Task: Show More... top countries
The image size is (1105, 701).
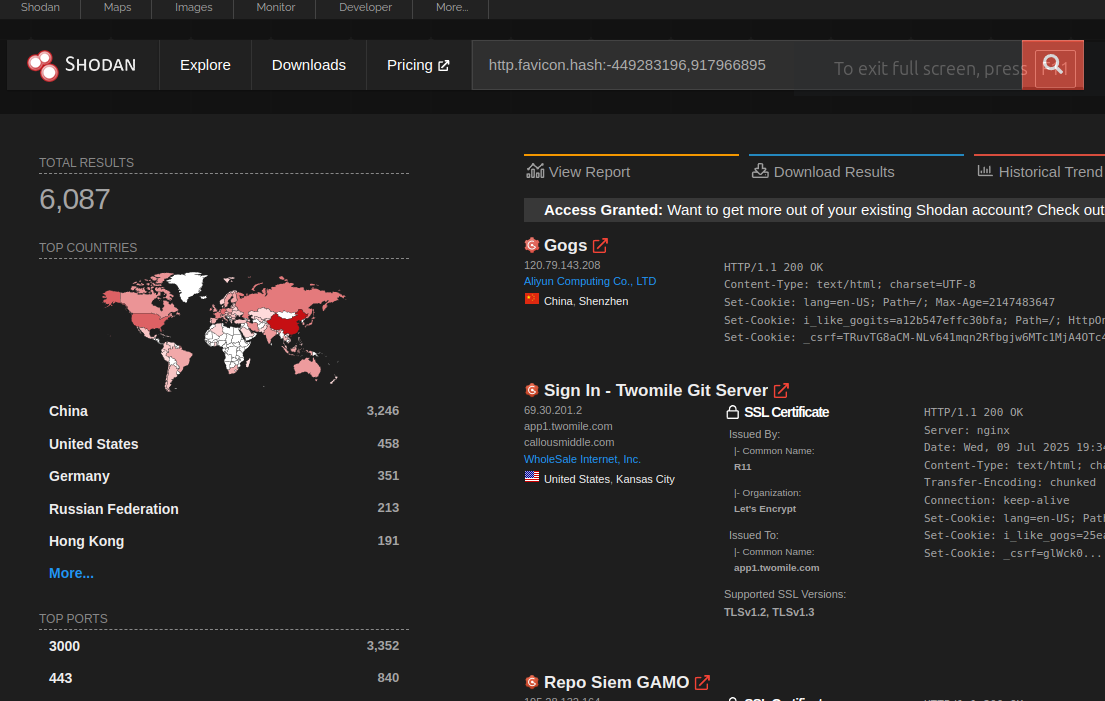Action: pos(71,573)
